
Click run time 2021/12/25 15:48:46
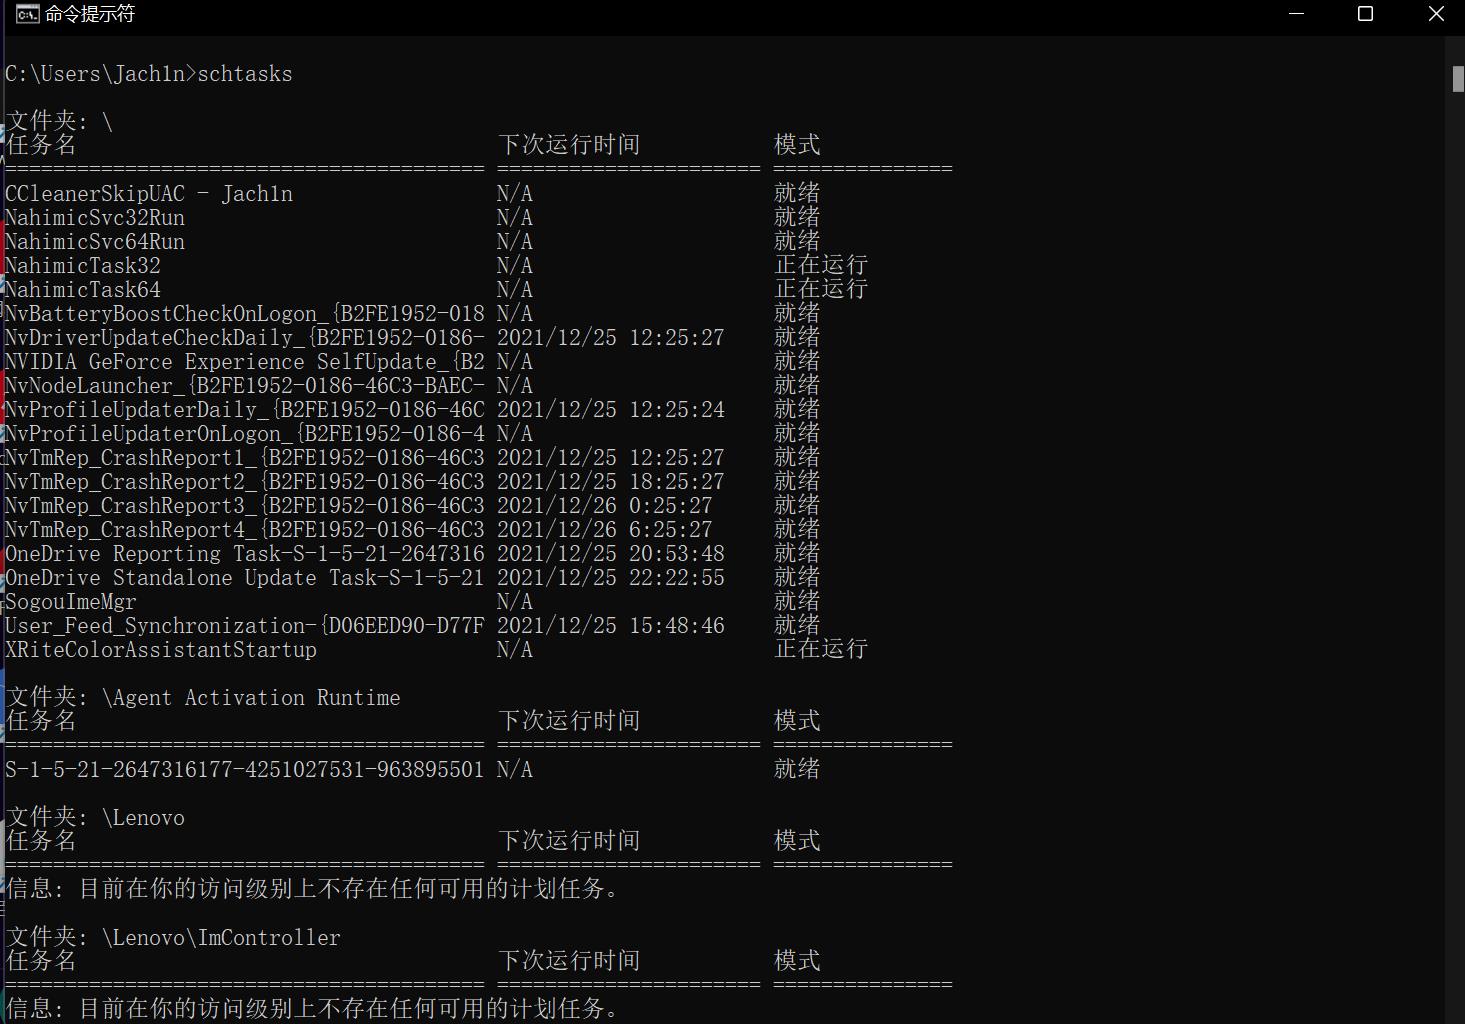tap(611, 625)
